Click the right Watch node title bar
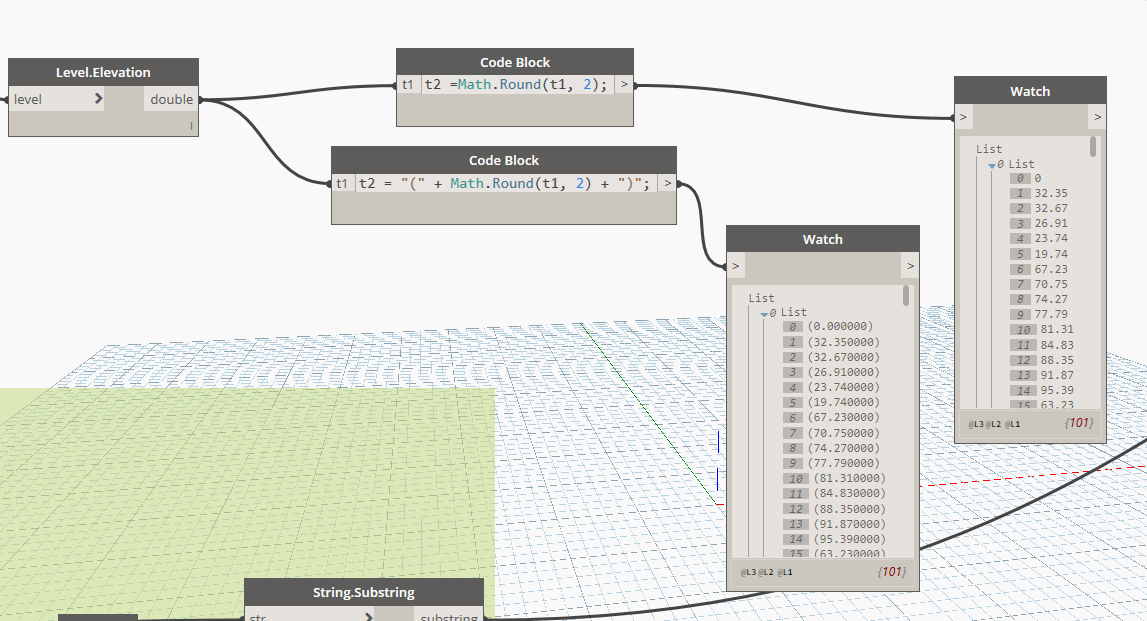1147x621 pixels. point(1030,91)
